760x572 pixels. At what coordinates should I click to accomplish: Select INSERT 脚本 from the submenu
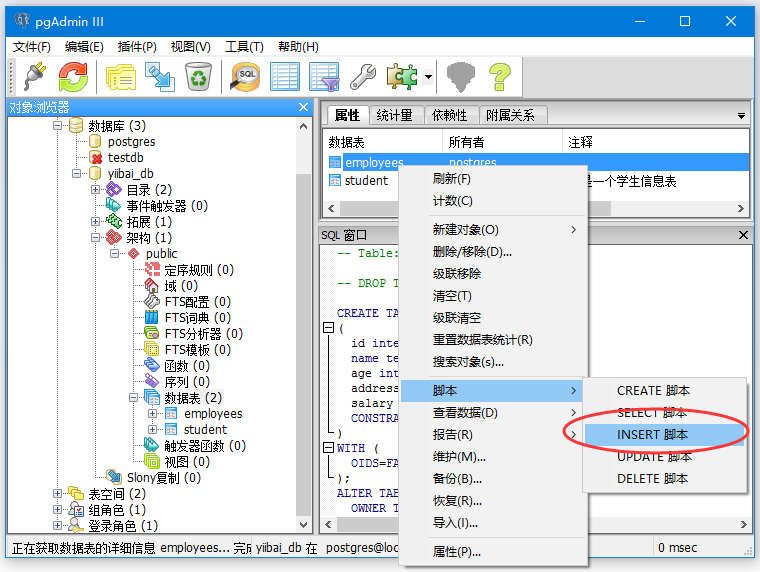pos(652,434)
